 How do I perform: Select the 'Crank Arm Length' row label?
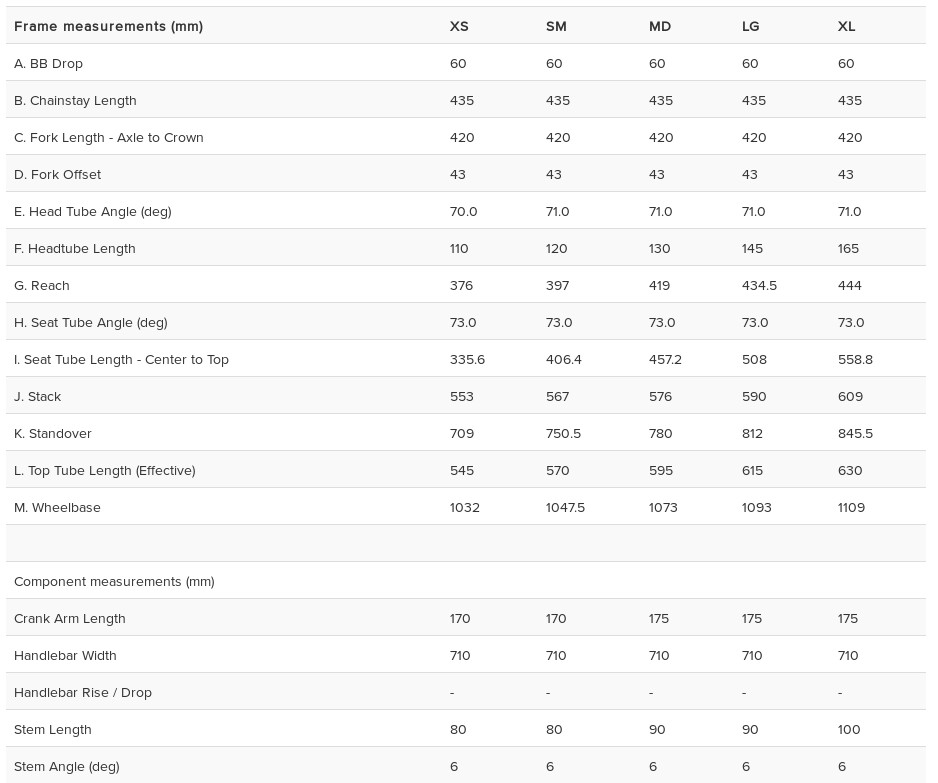pyautogui.click(x=70, y=618)
